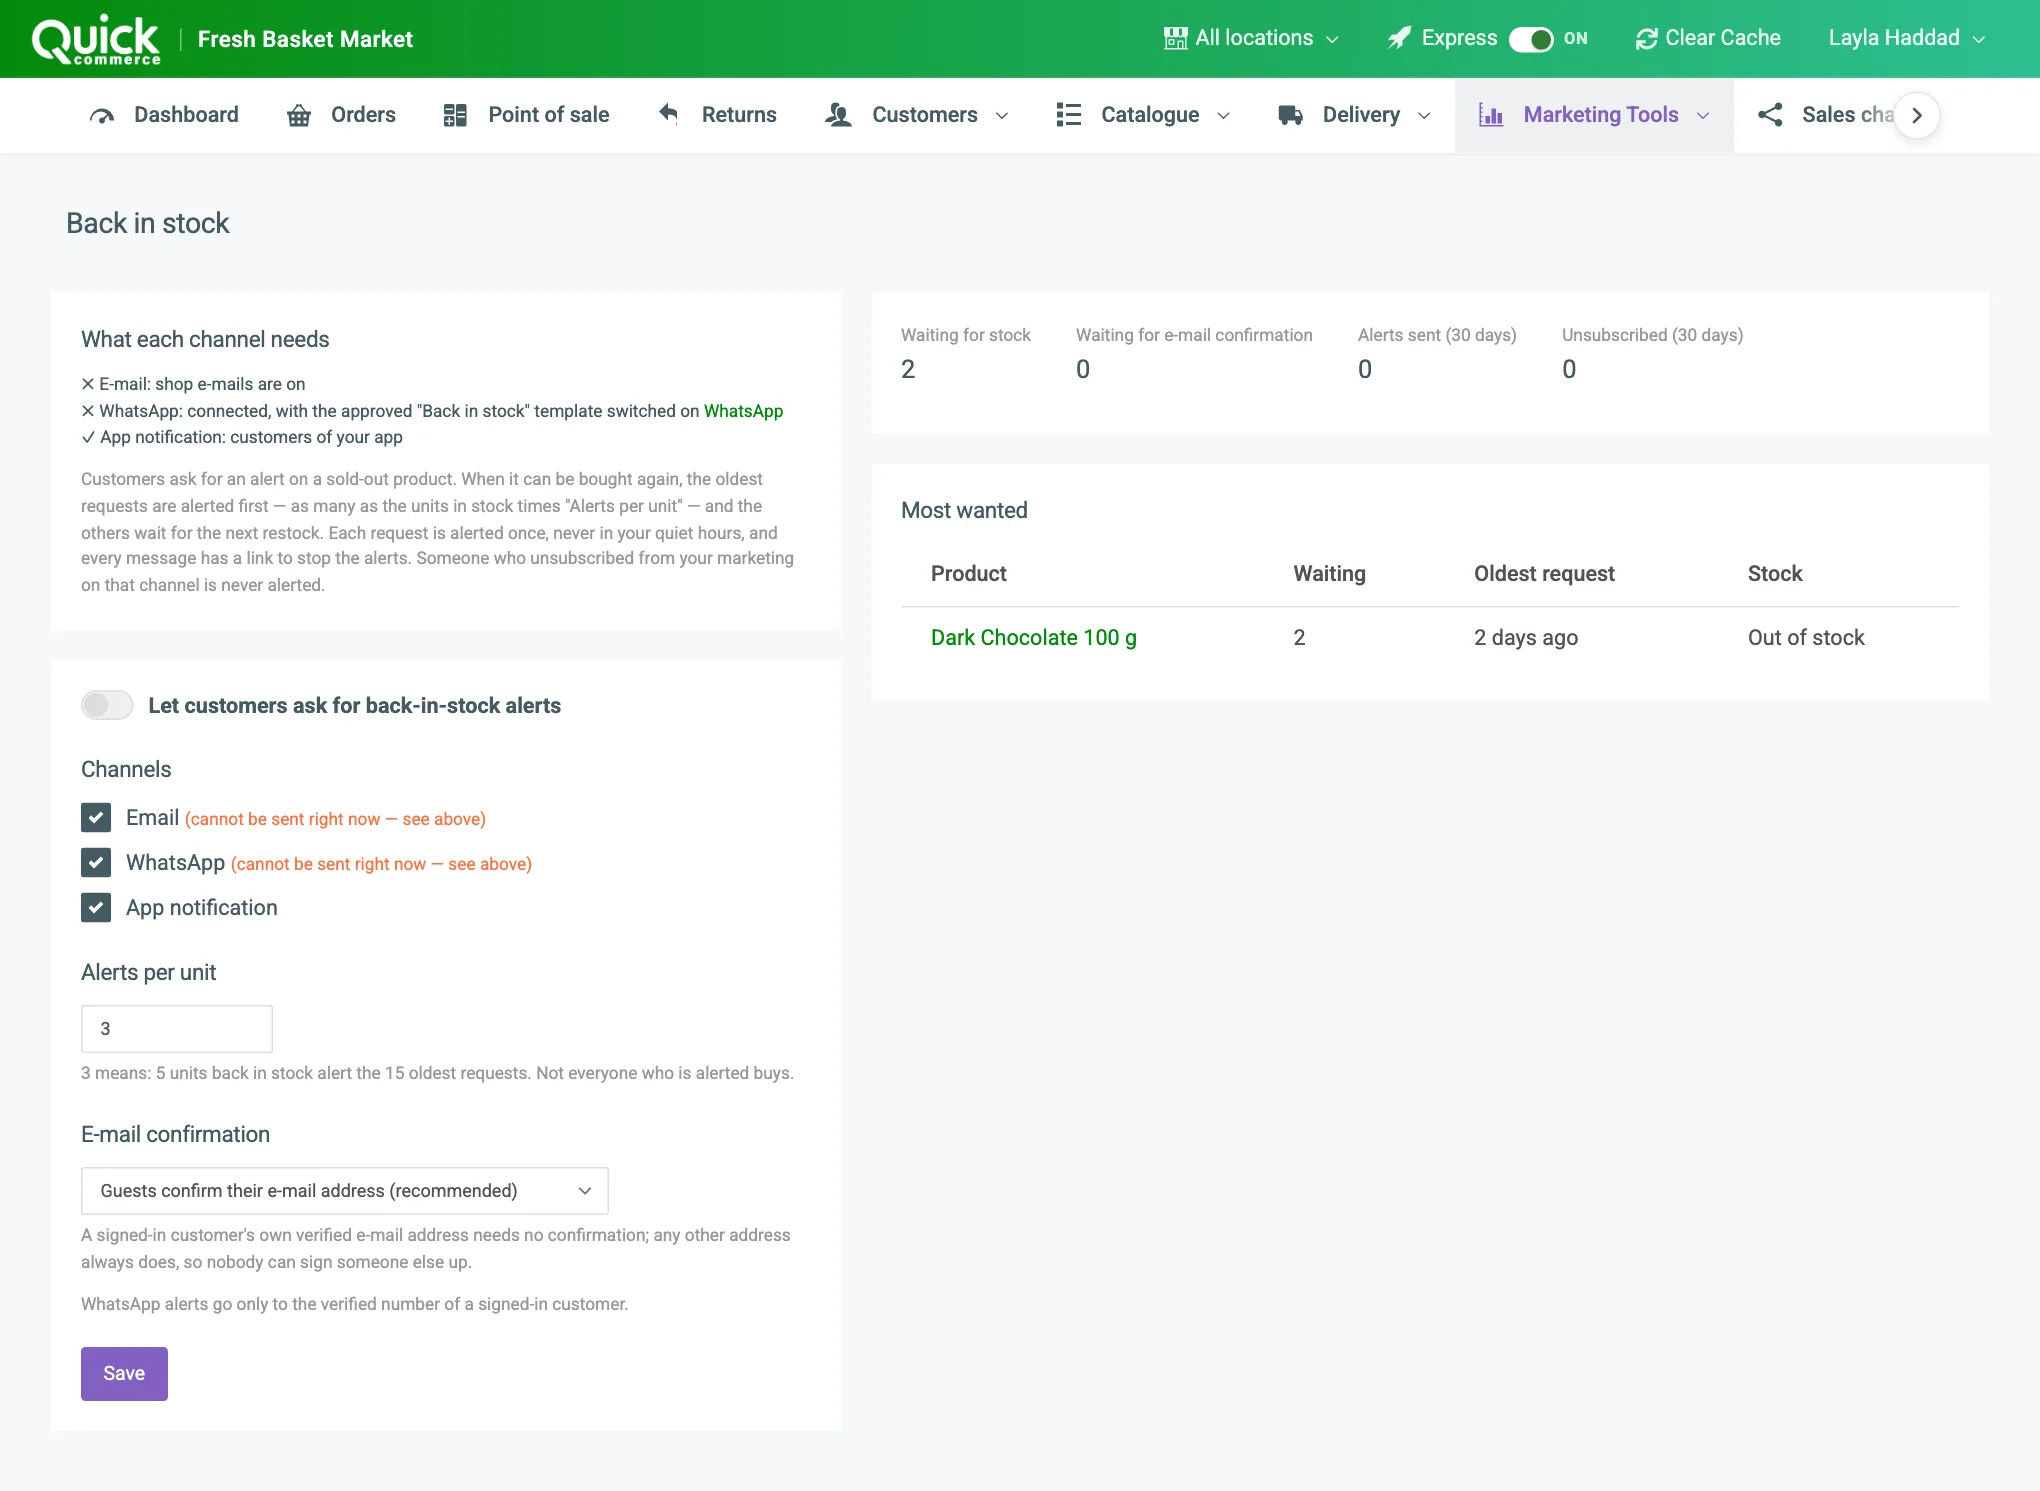Click the Marketing Tools chart icon
Viewport: 2040px width, 1491px height.
(x=1491, y=115)
